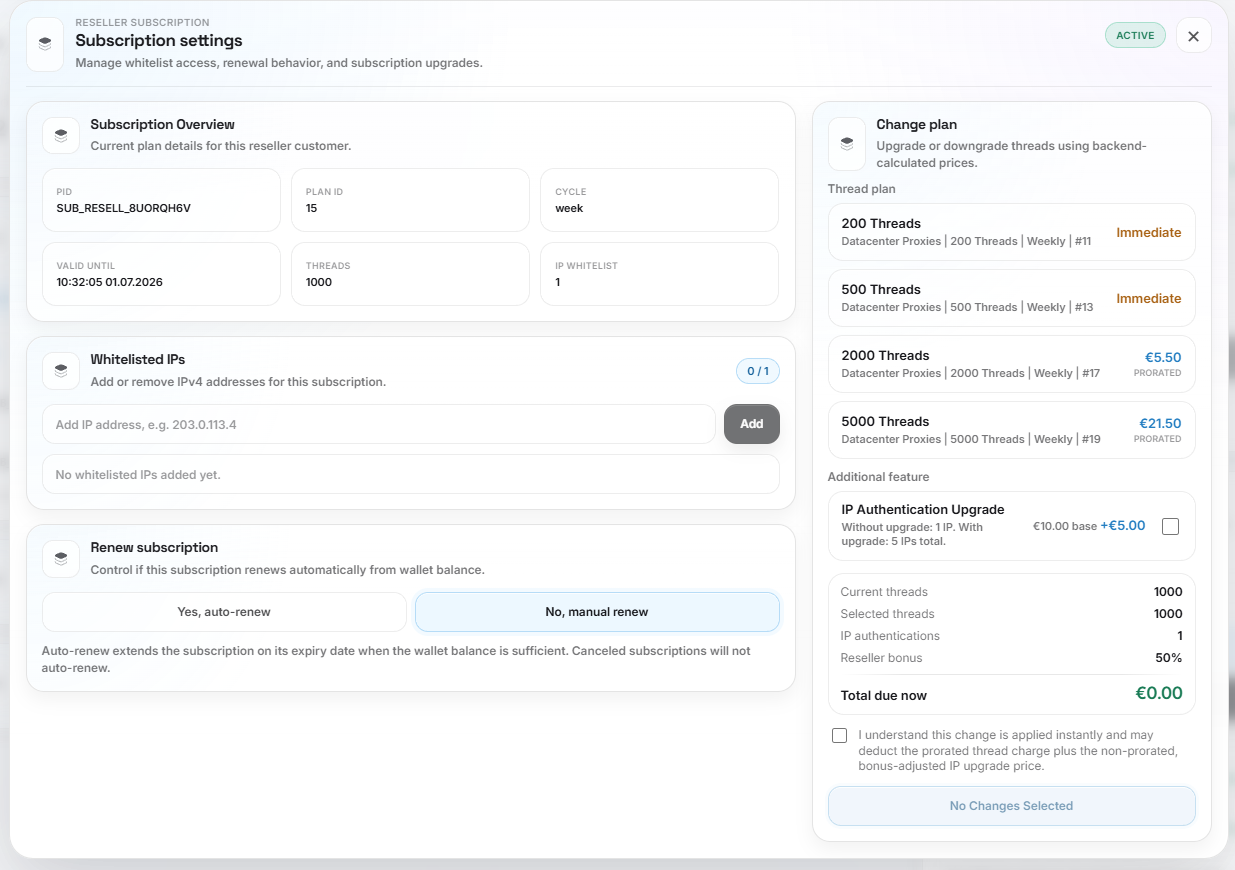Viewport: 1235px width, 870px height.
Task: Click the Selected threads 1000 value
Action: pos(1168,614)
